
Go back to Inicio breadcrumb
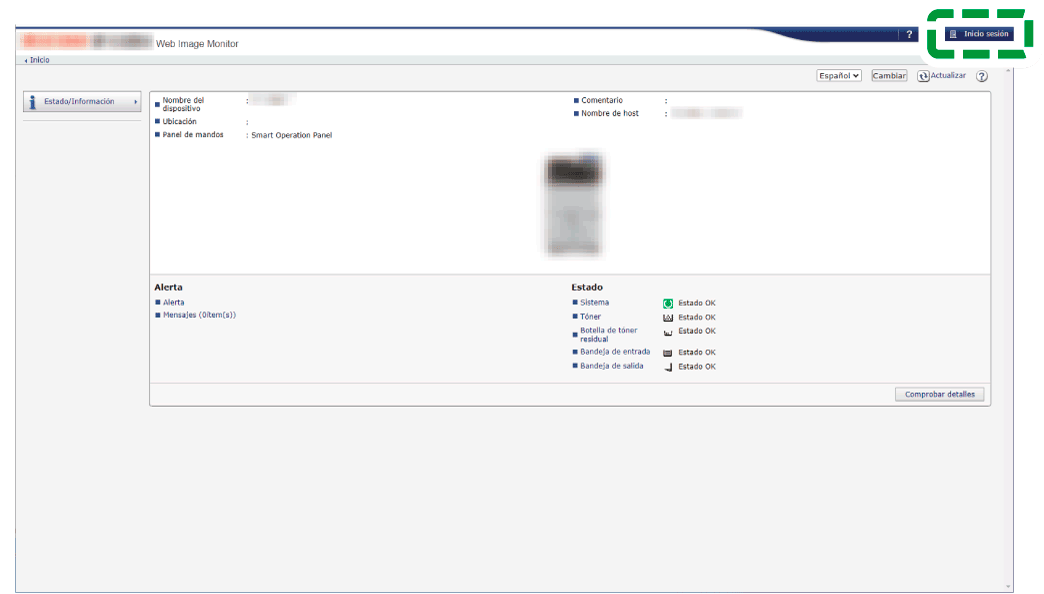pyautogui.click(x=39, y=60)
